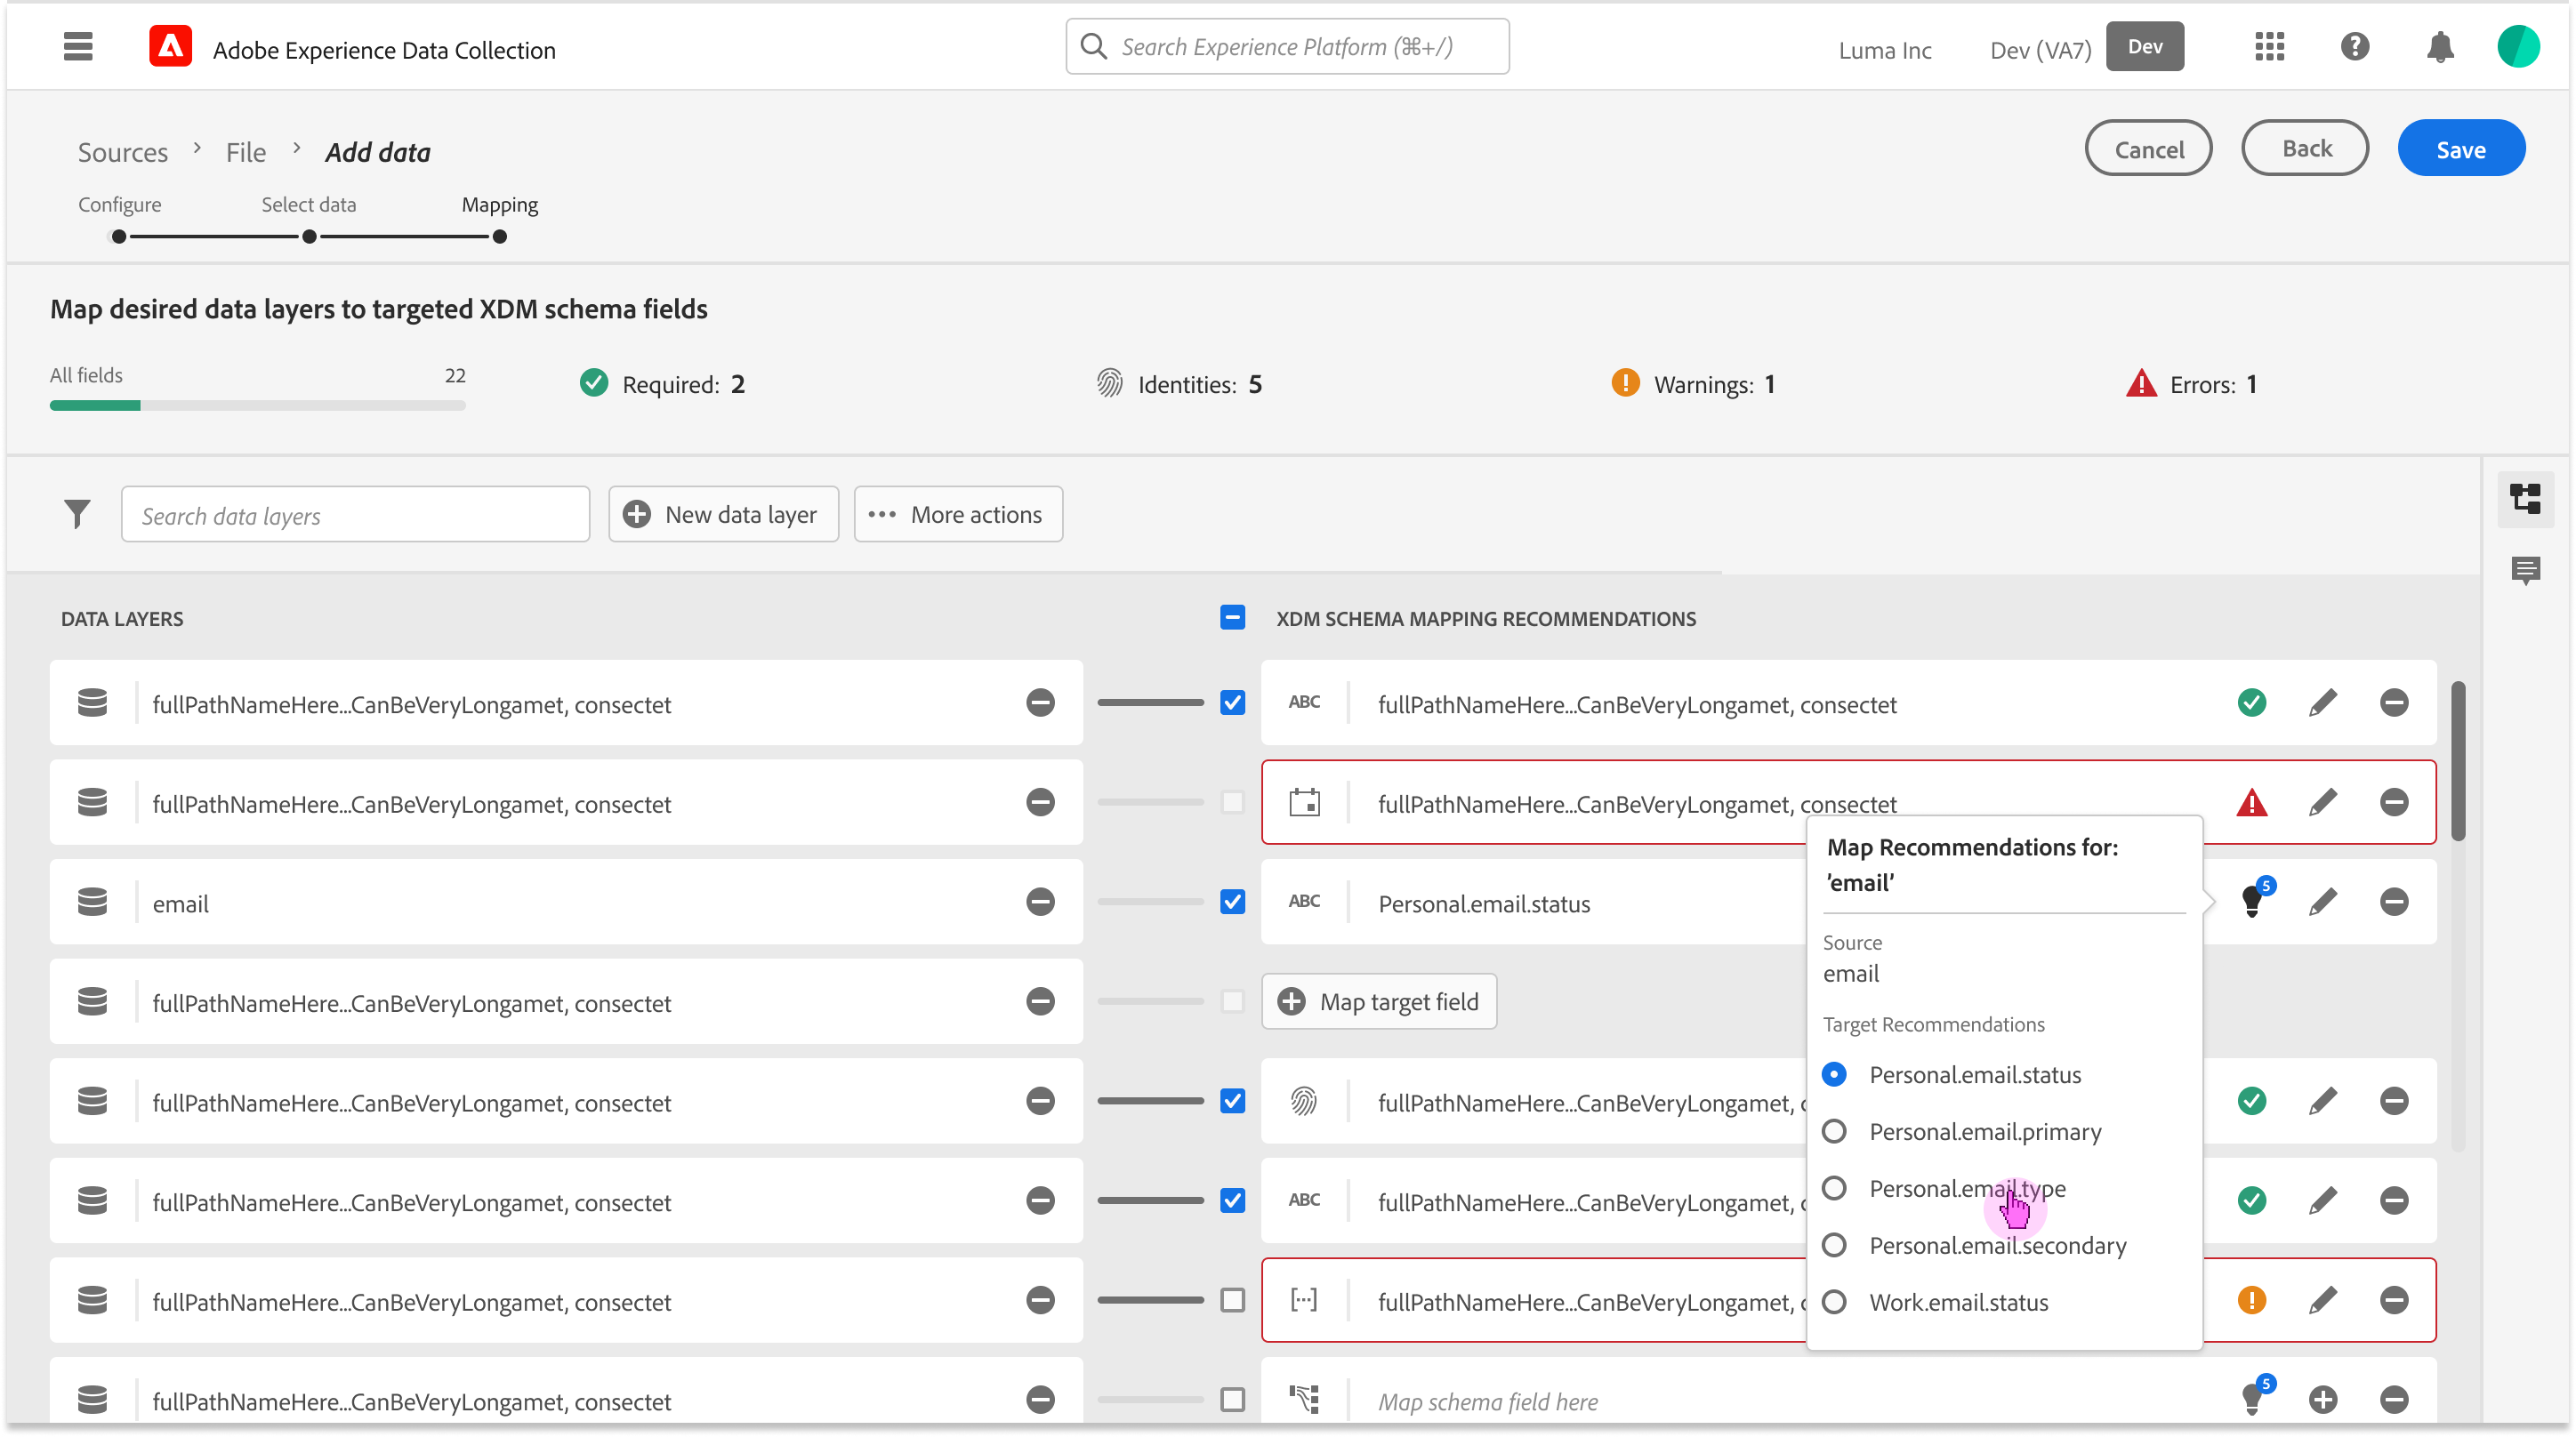
Task: Click the lightbulb recommendations icon for the email row
Action: point(2252,900)
